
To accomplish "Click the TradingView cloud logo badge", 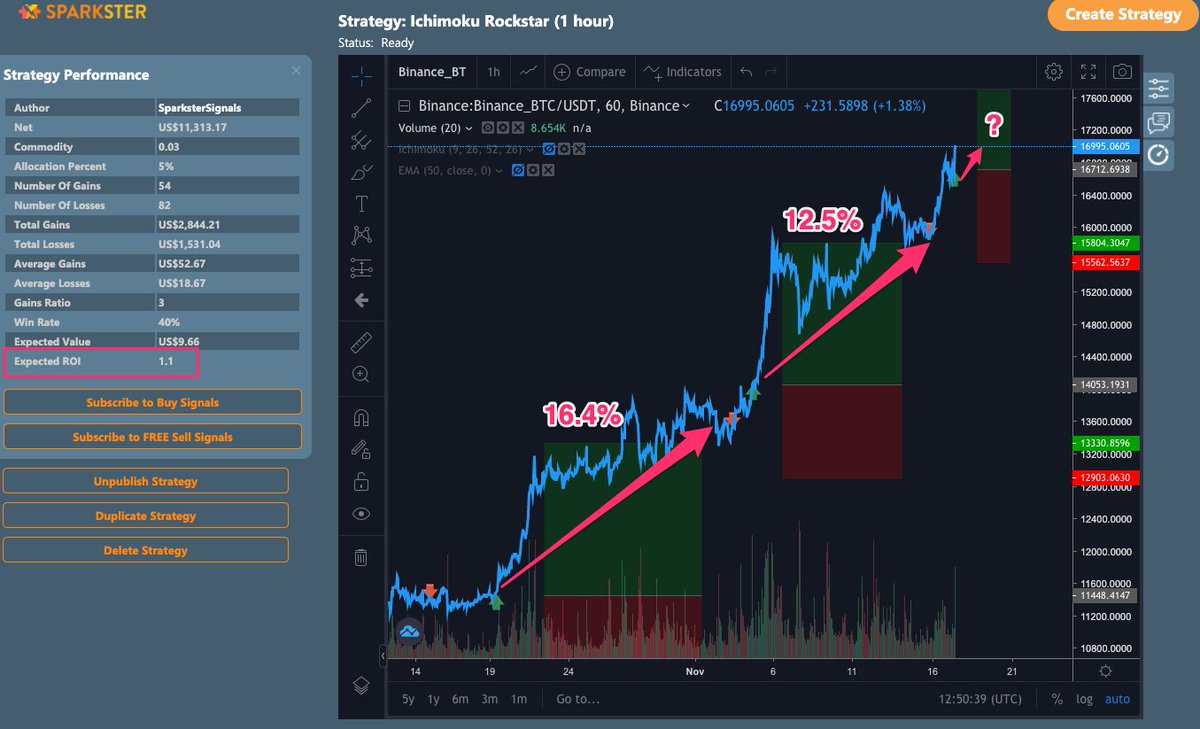I will coord(408,631).
